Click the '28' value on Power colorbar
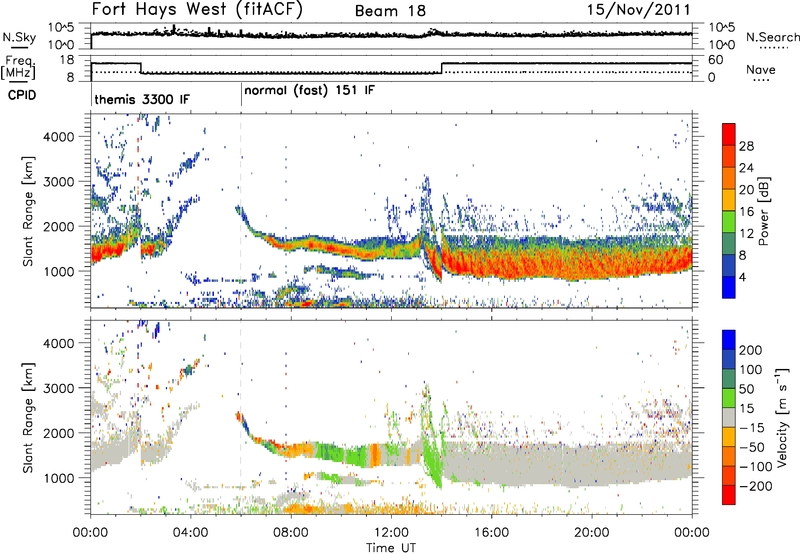The height and width of the screenshot is (554, 800). tap(746, 146)
